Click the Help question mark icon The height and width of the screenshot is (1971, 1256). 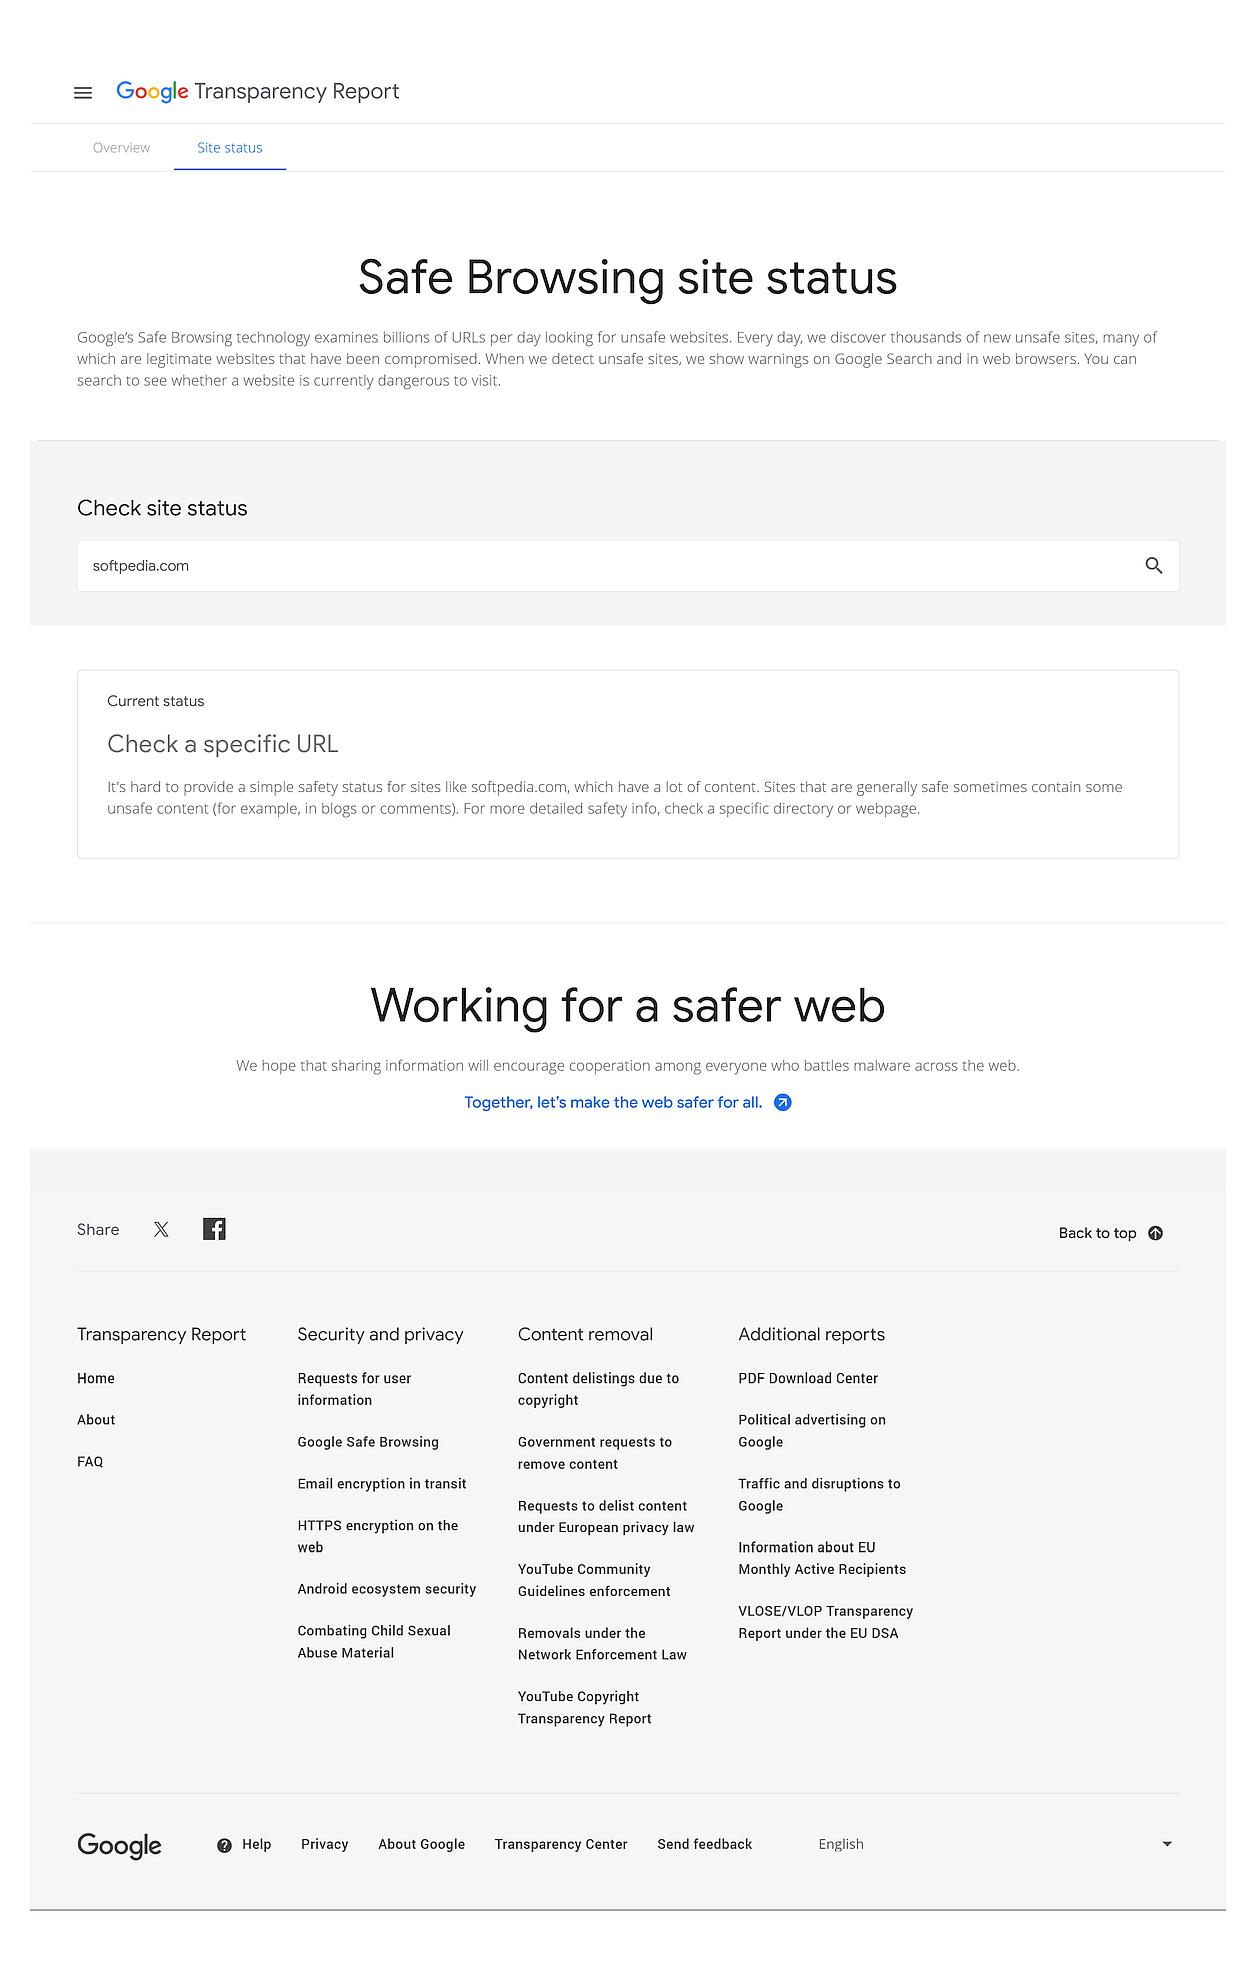224,1845
